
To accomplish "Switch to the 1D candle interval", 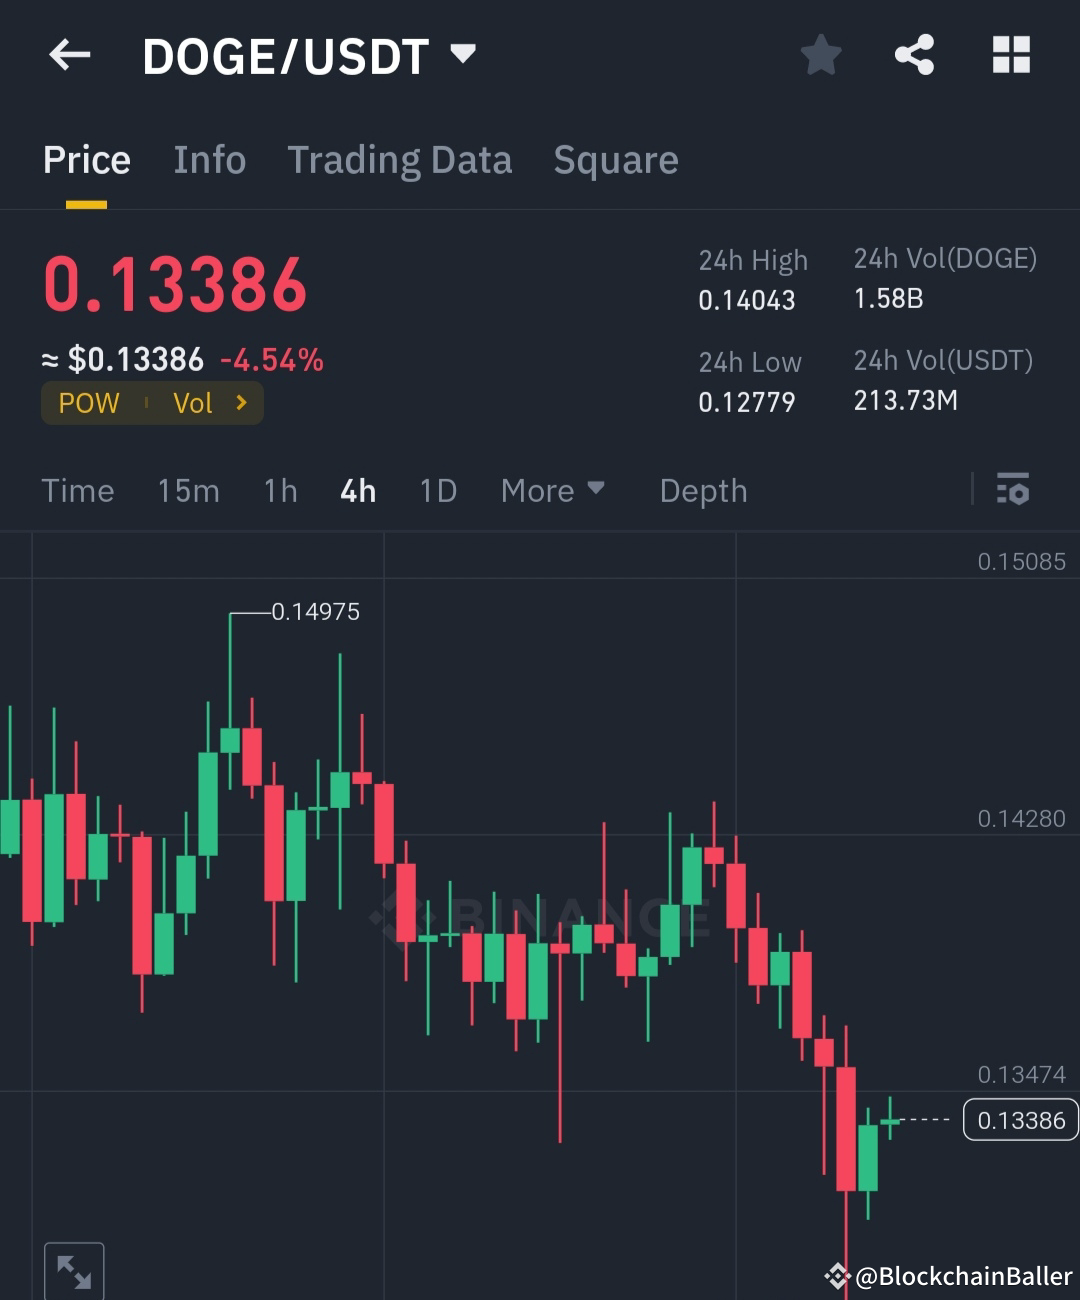I will [437, 490].
